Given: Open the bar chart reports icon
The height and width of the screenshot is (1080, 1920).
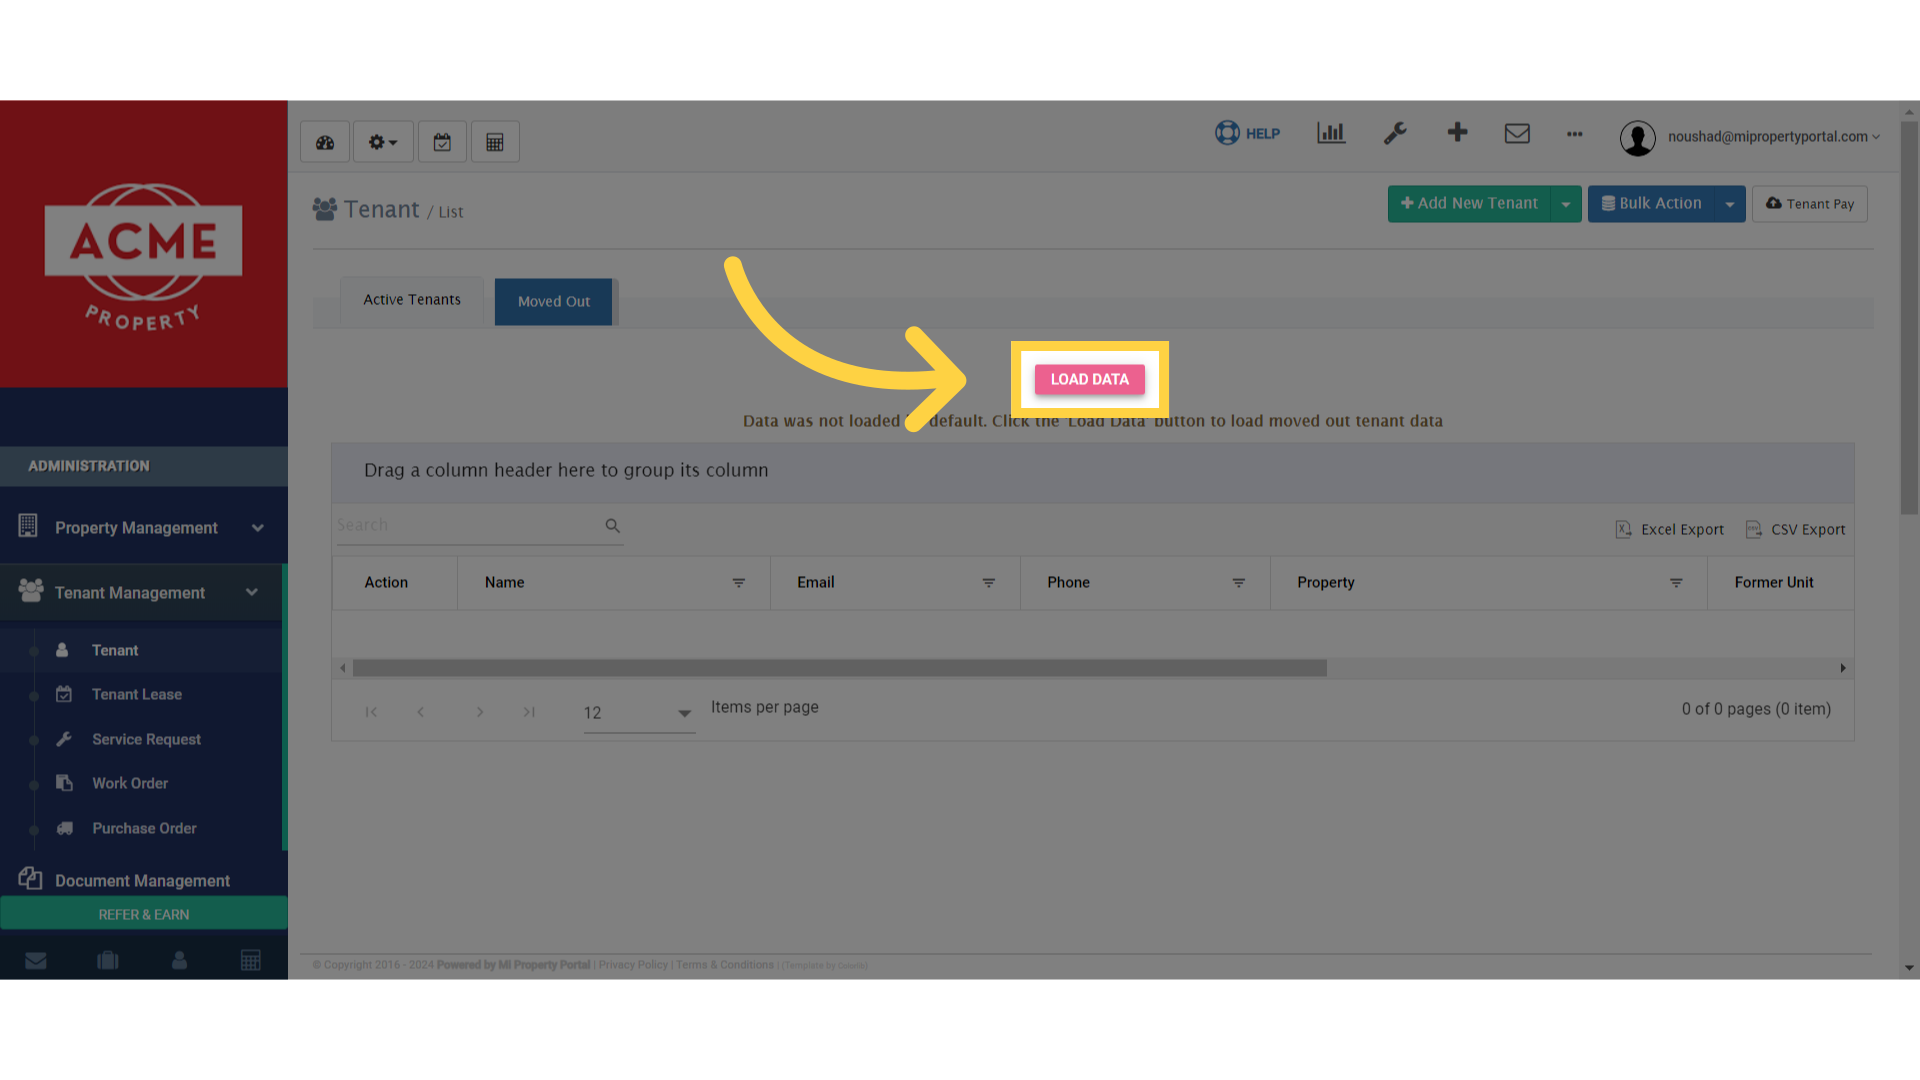Looking at the screenshot, I should (x=1331, y=133).
